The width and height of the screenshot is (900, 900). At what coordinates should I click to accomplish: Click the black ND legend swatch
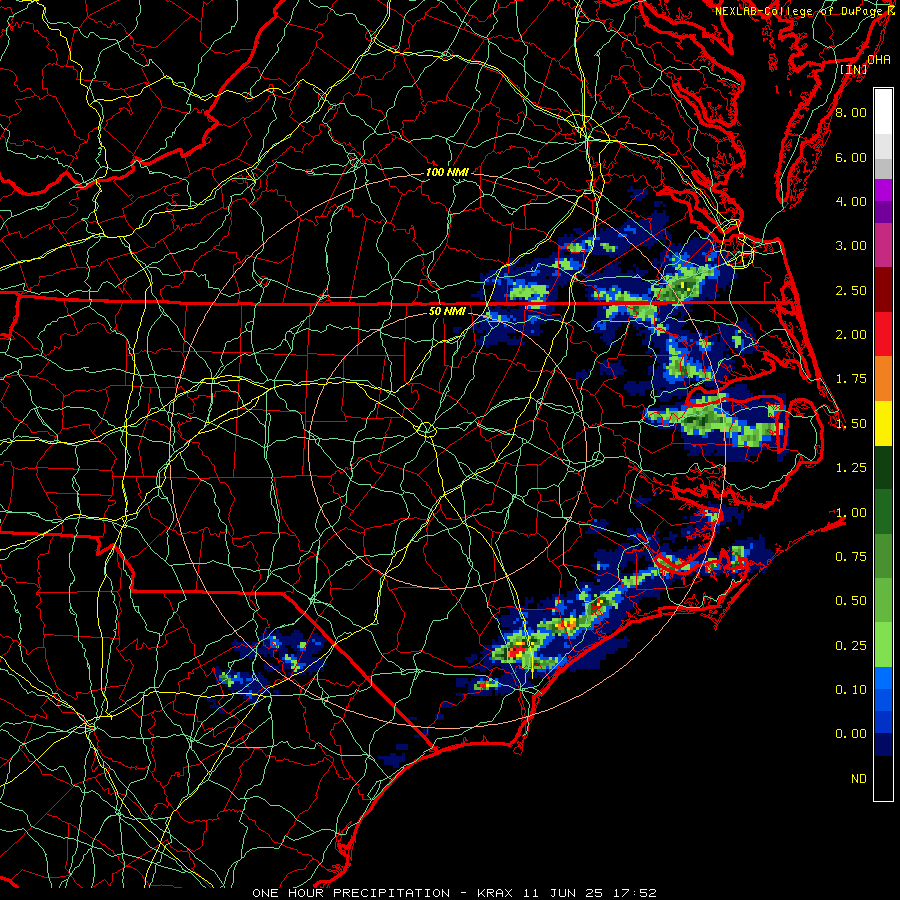(x=883, y=778)
